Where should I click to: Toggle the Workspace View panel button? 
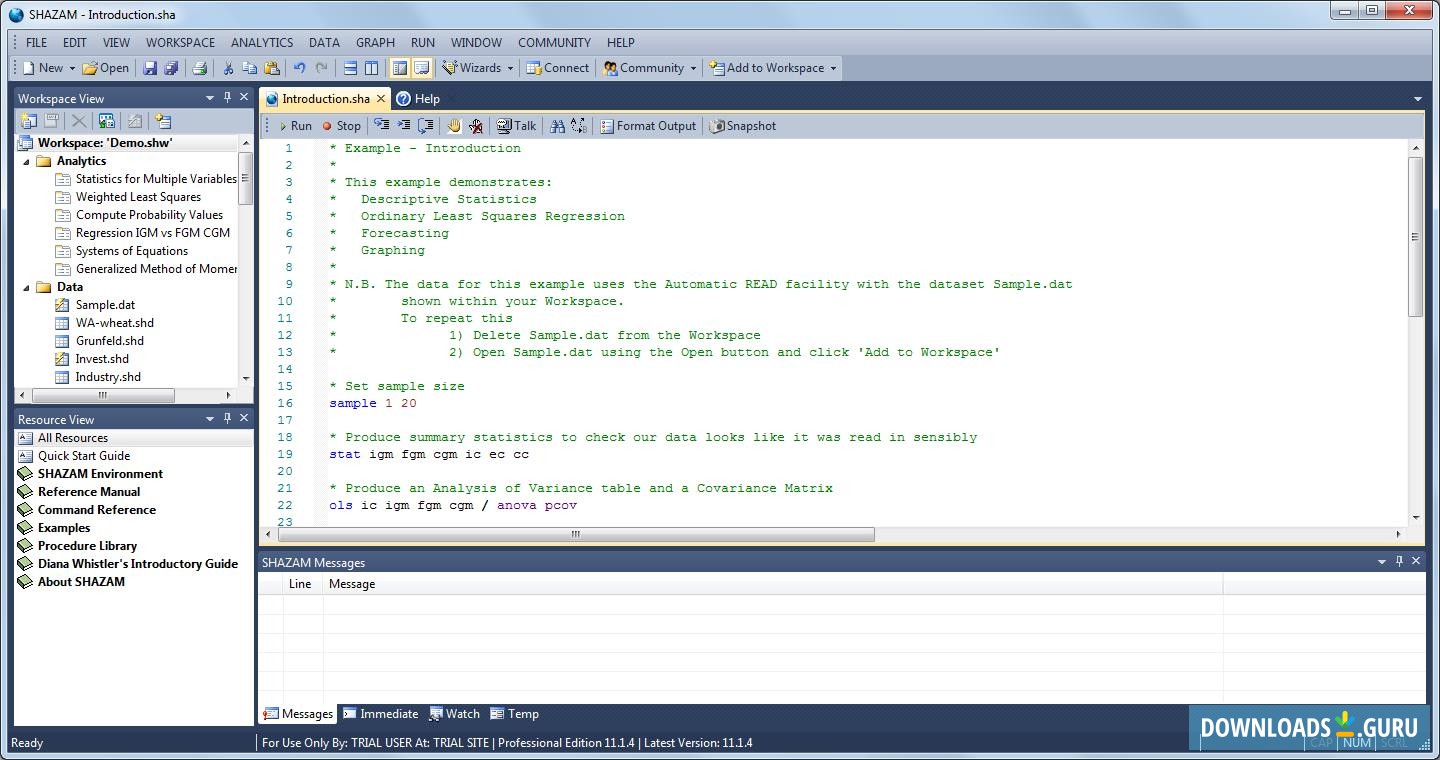(400, 68)
